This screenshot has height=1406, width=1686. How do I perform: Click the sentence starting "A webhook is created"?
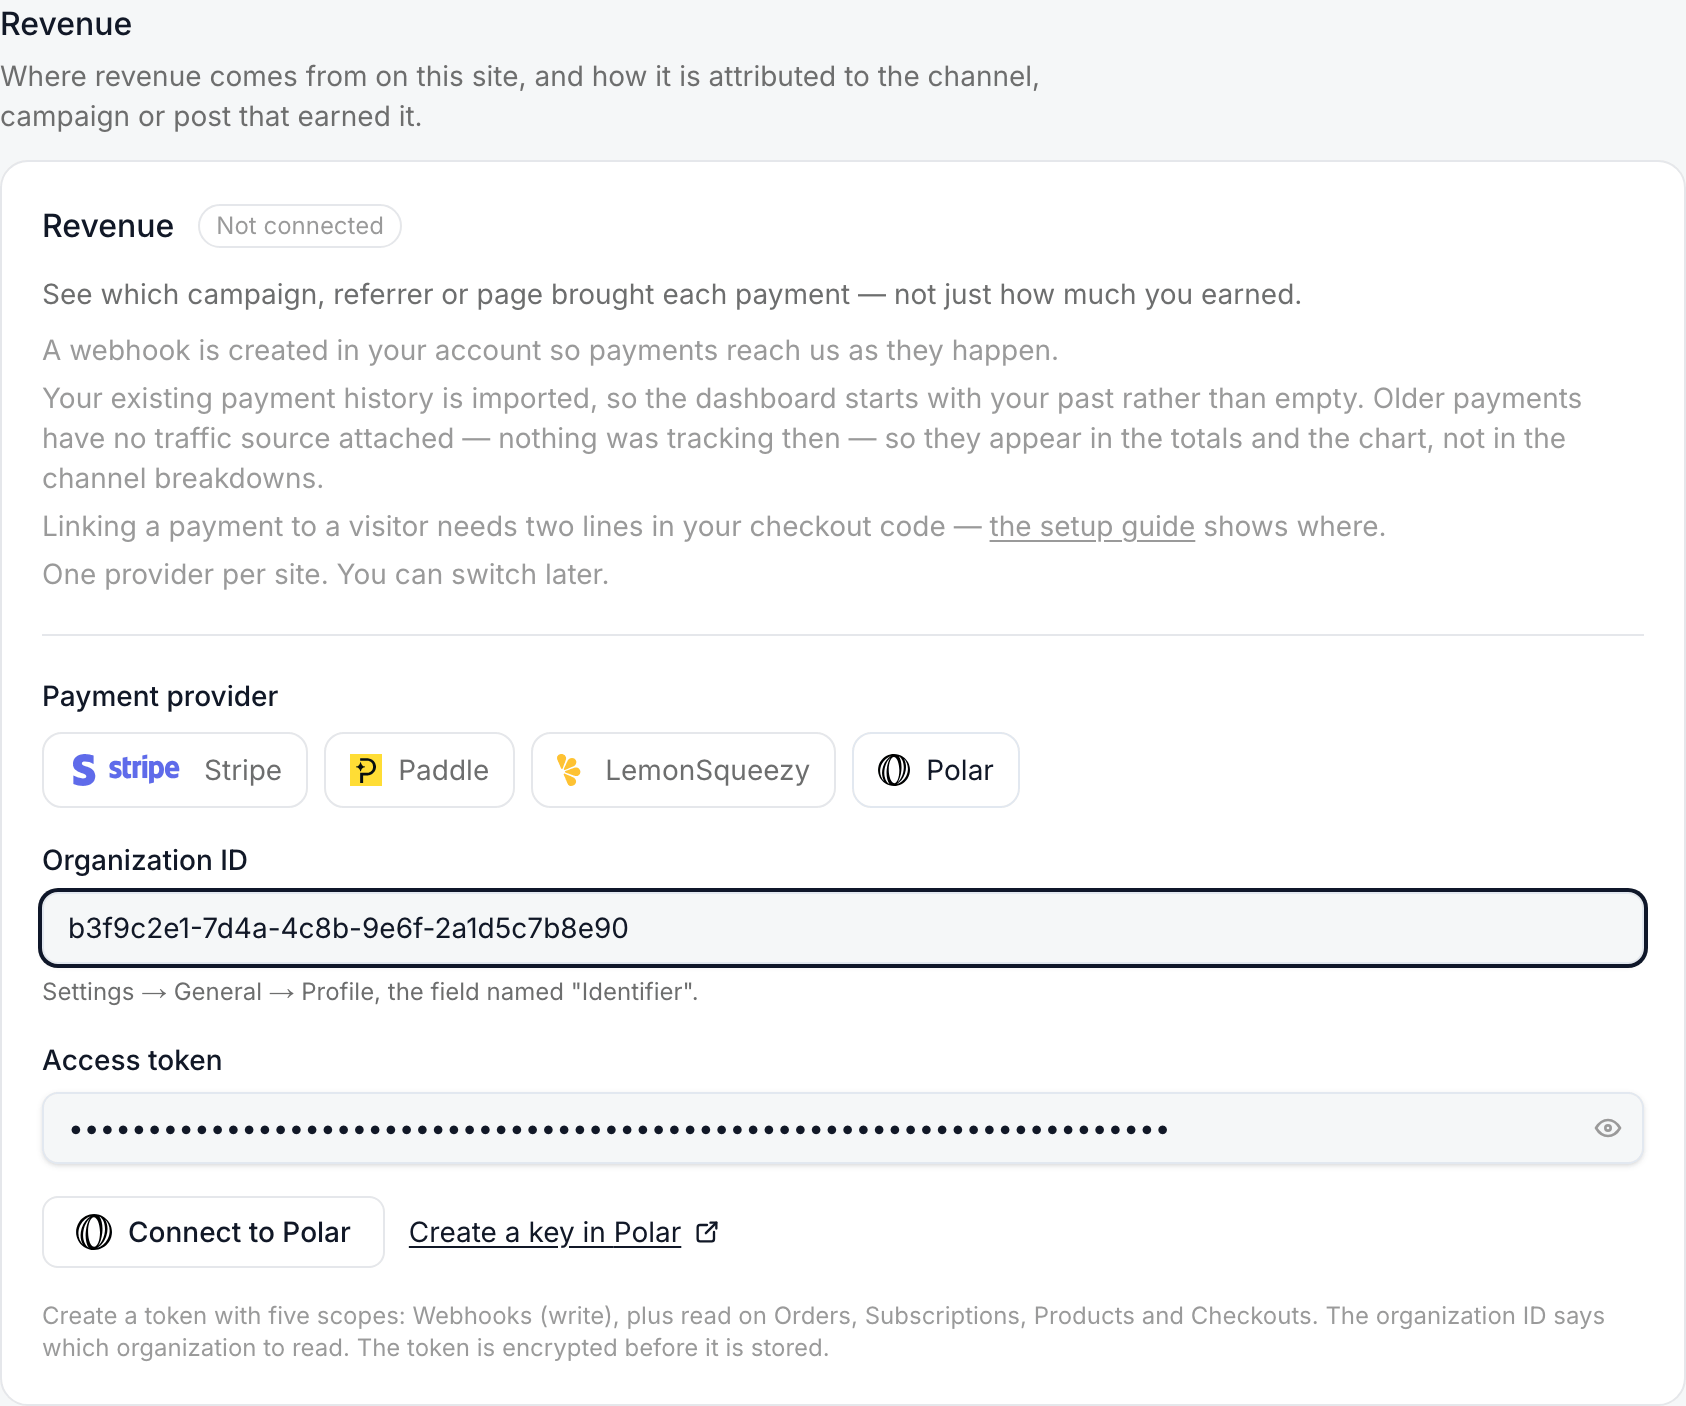pos(550,350)
